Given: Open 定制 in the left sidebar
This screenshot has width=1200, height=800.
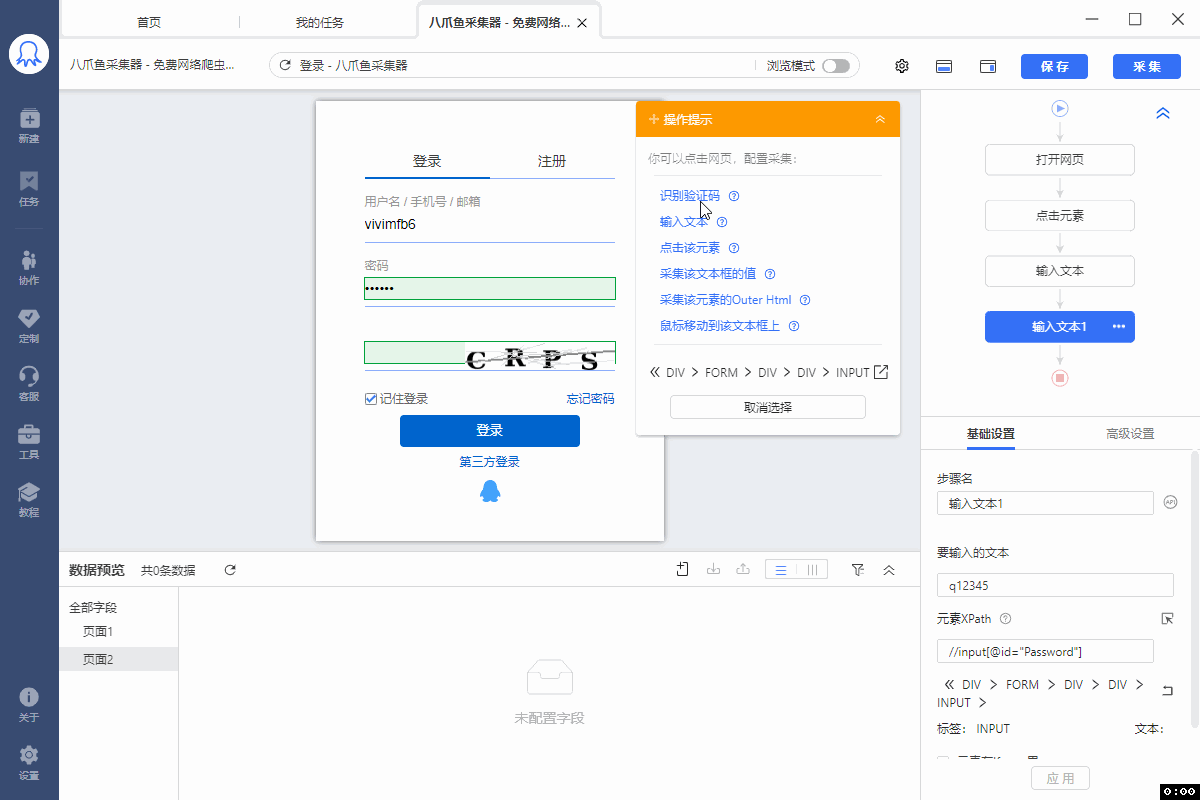Looking at the screenshot, I should pos(29,325).
